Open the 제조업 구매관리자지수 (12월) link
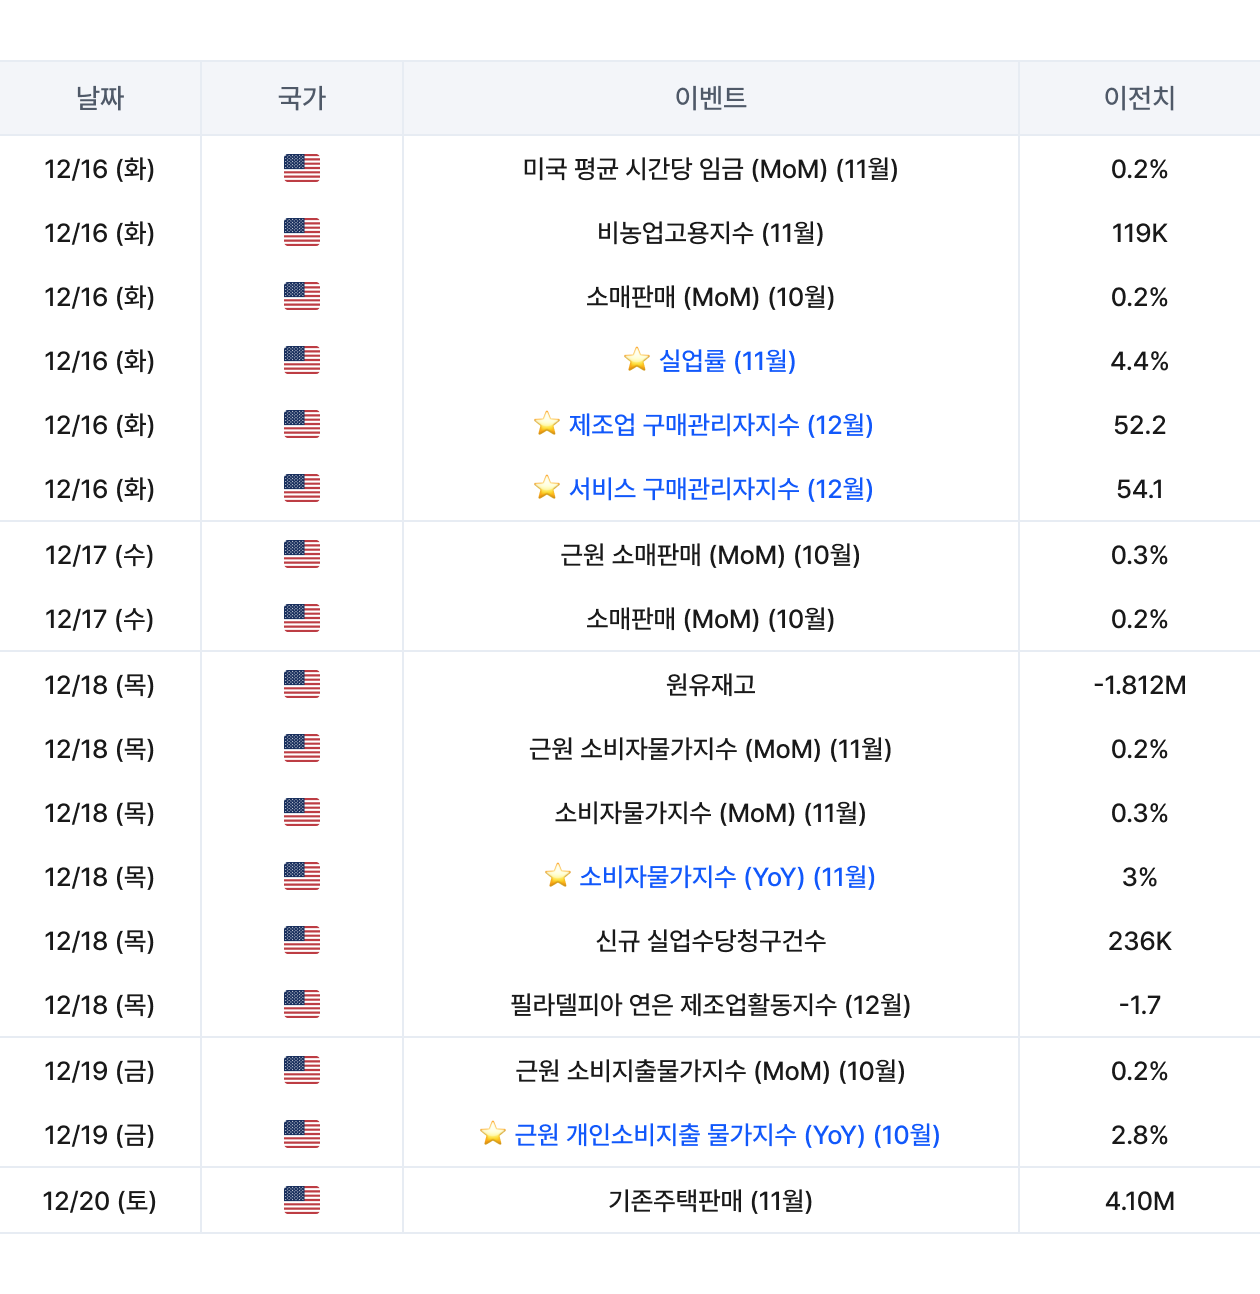The image size is (1260, 1294). click(x=721, y=425)
